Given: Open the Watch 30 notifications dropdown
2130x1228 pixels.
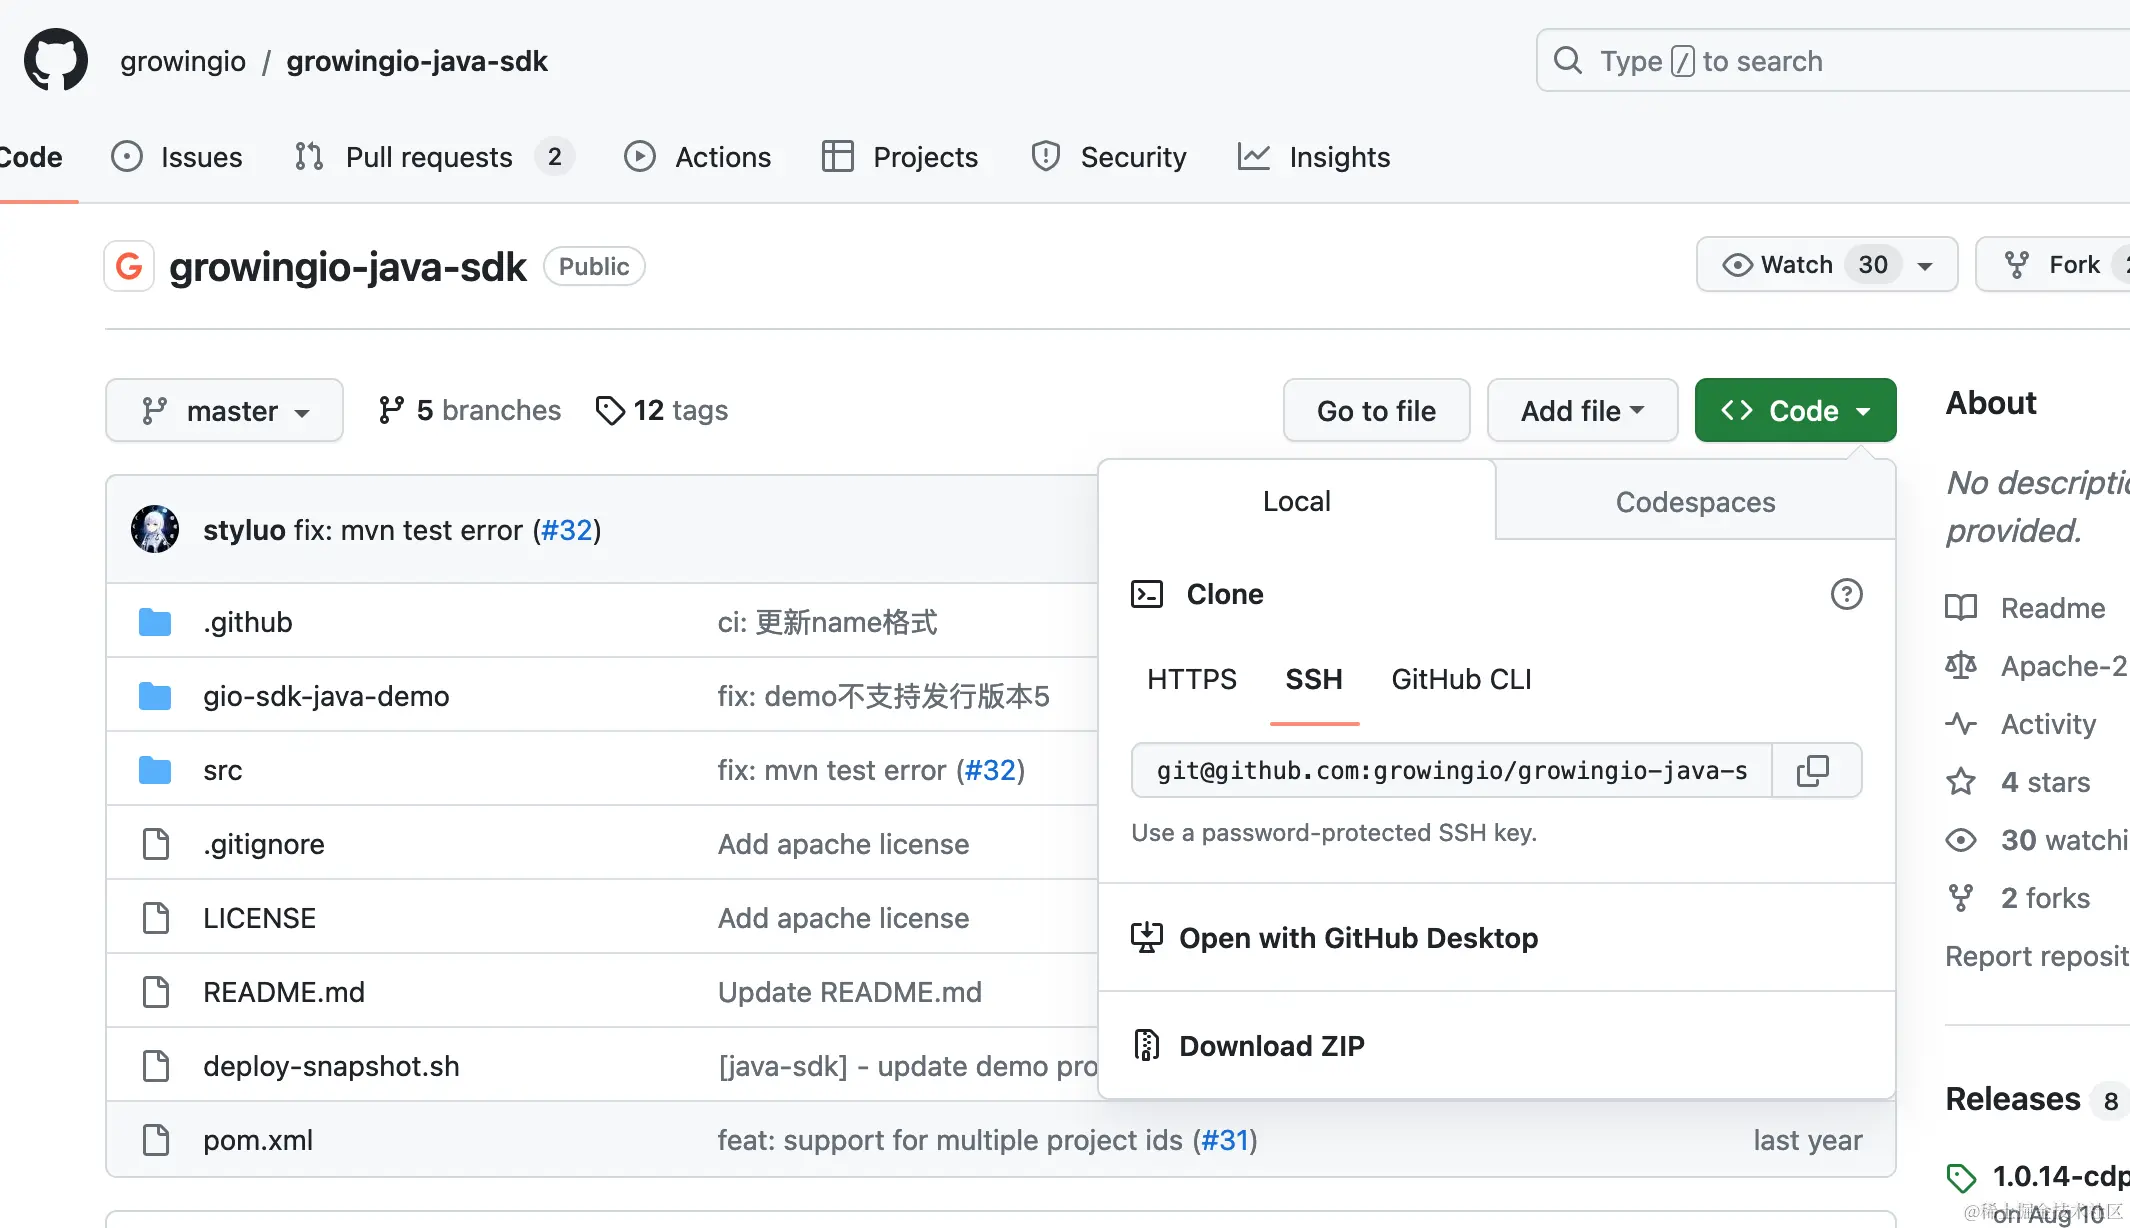Looking at the screenshot, I should pos(1826,264).
